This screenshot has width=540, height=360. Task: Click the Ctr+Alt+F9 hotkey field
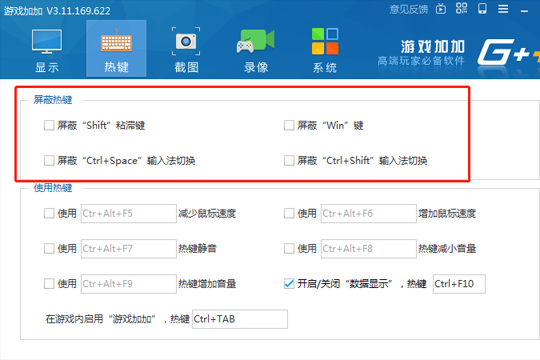tap(129, 284)
